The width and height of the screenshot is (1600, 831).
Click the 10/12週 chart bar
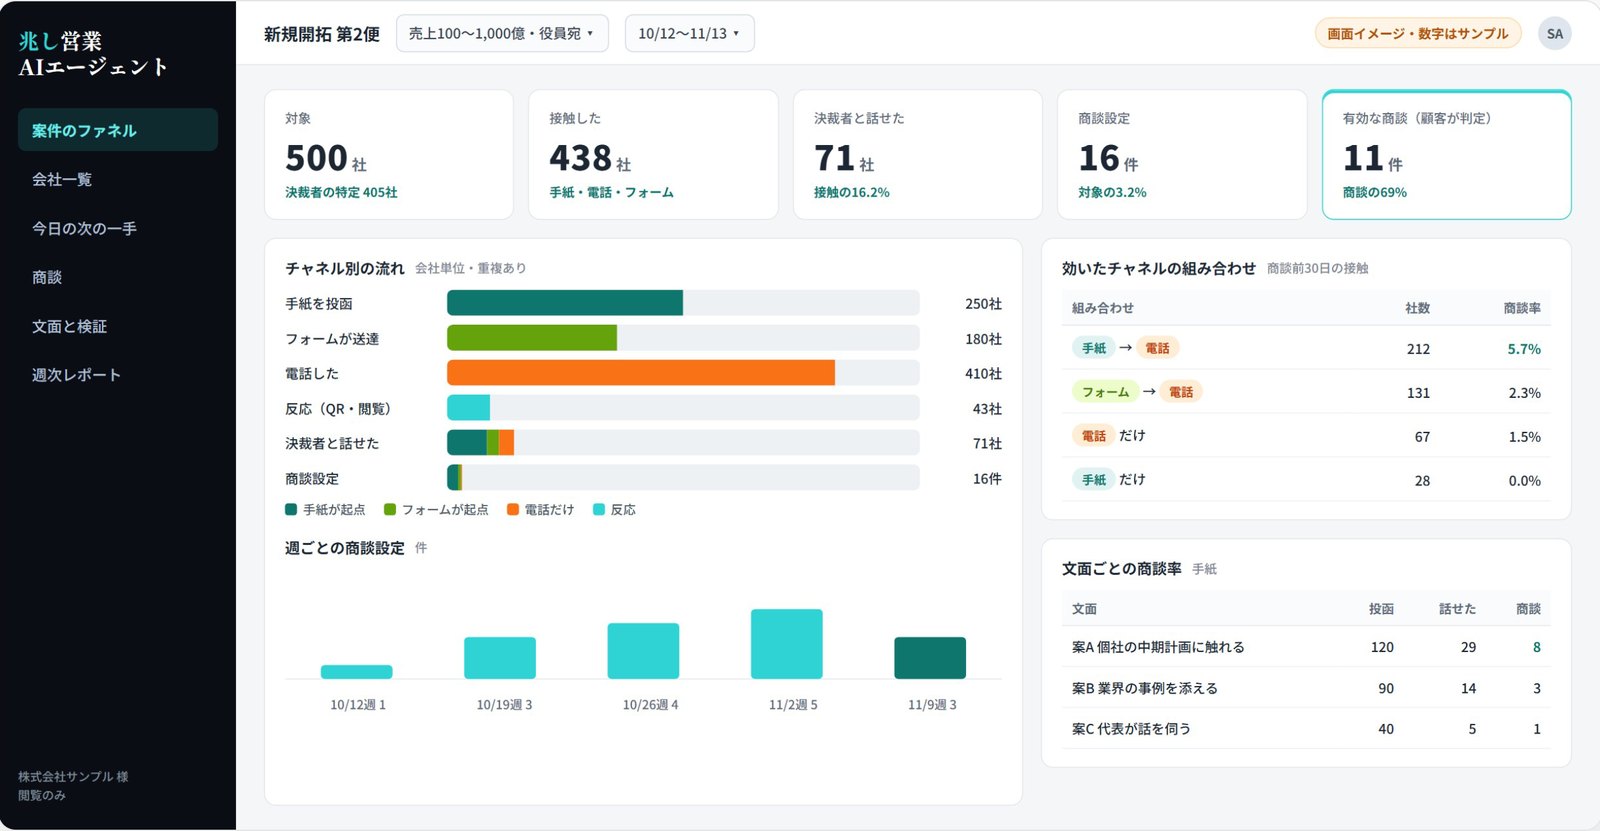(x=357, y=672)
